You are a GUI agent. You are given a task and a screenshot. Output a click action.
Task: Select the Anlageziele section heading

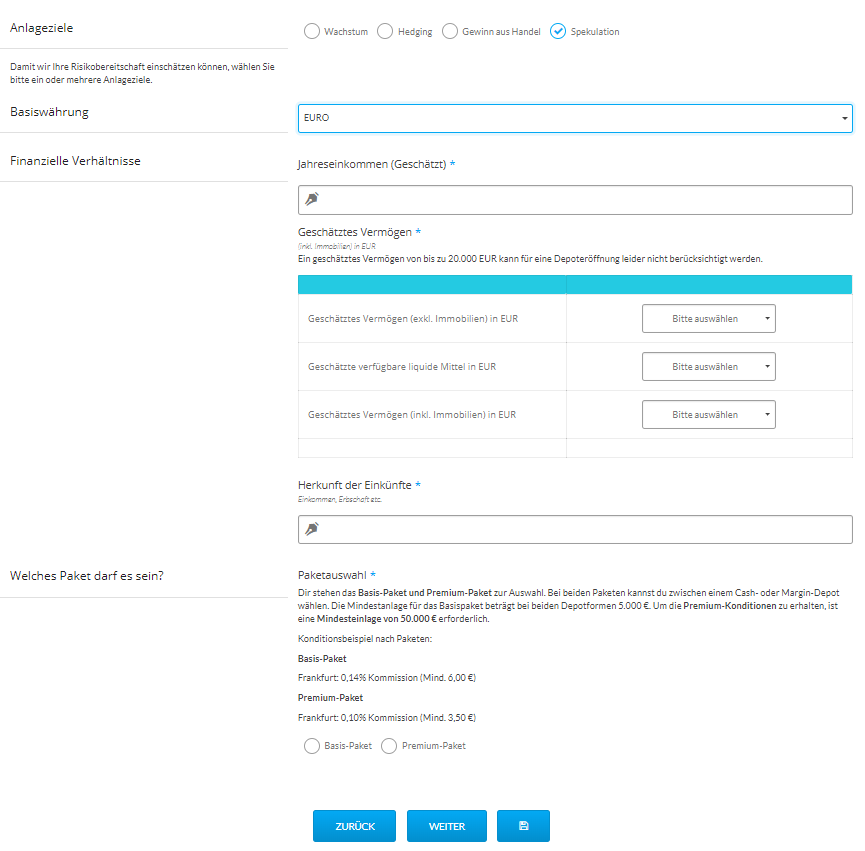coord(41,28)
